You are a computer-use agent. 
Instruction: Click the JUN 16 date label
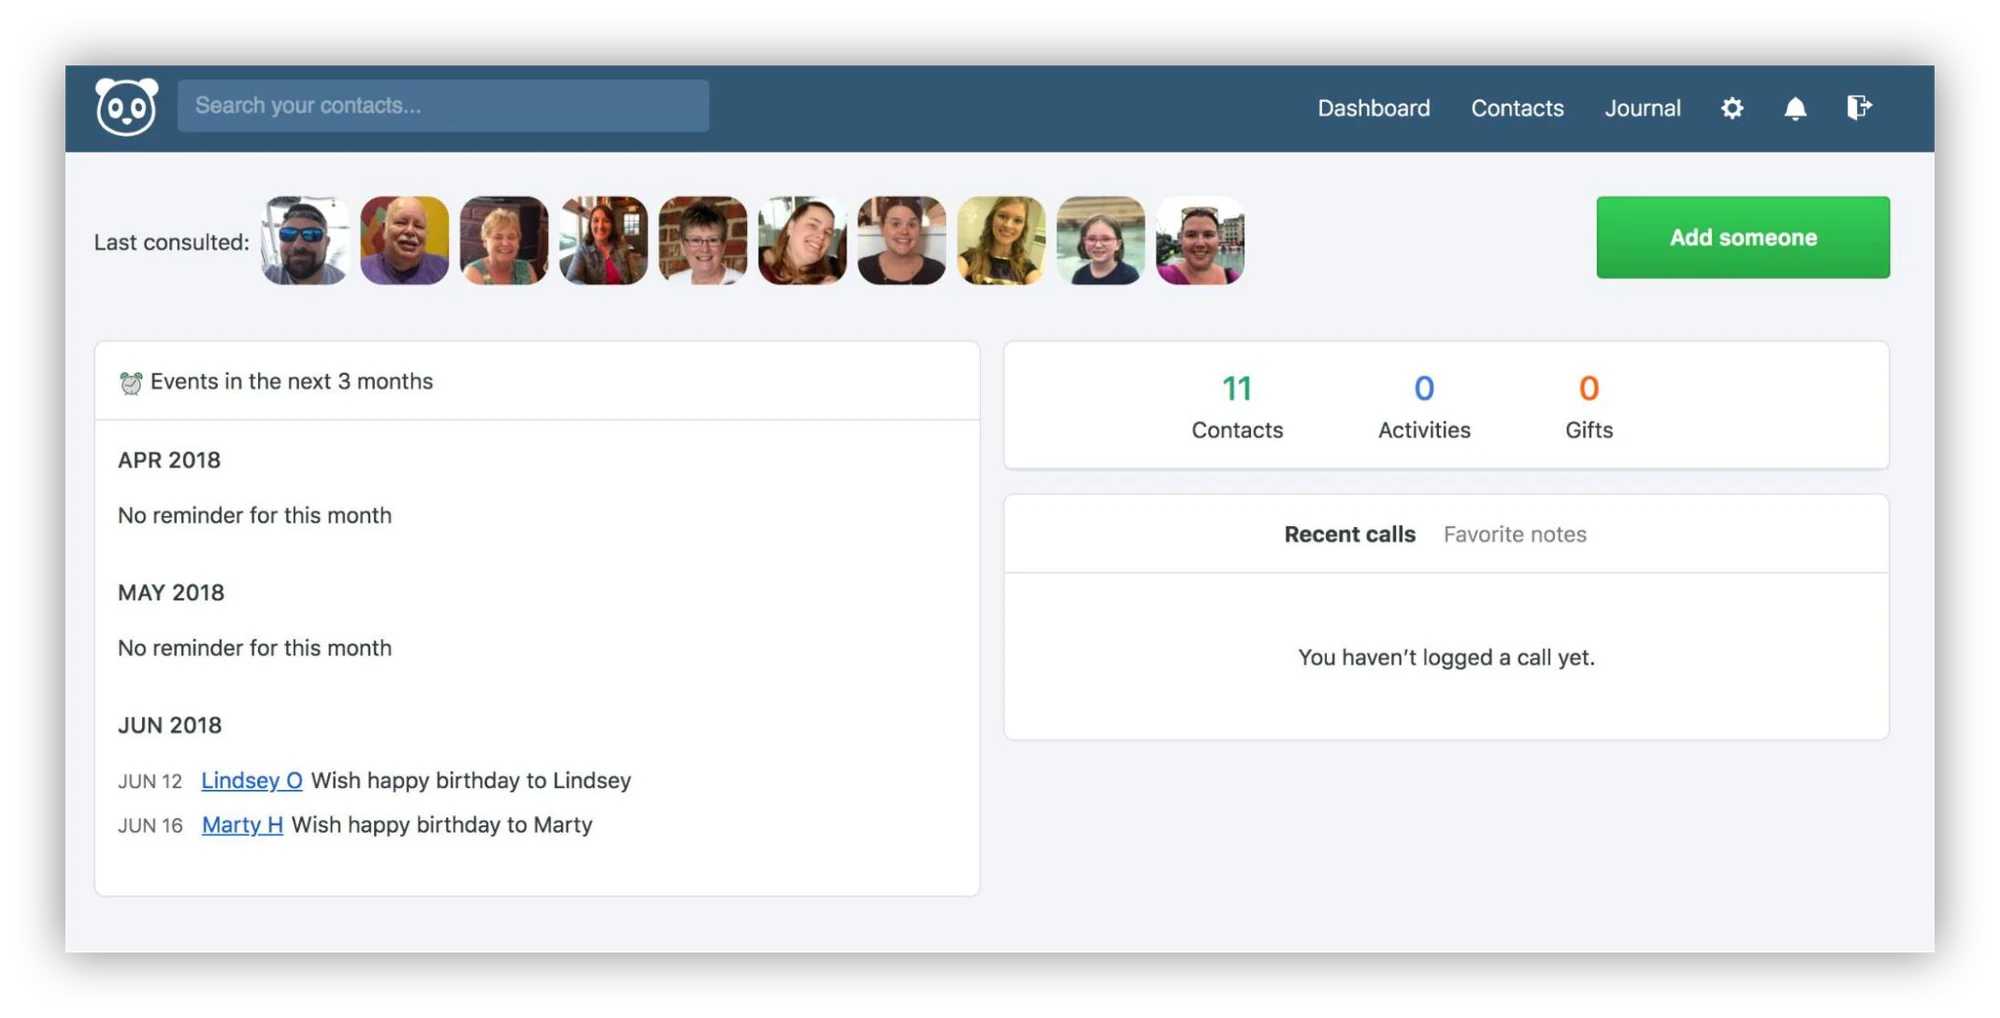(150, 826)
